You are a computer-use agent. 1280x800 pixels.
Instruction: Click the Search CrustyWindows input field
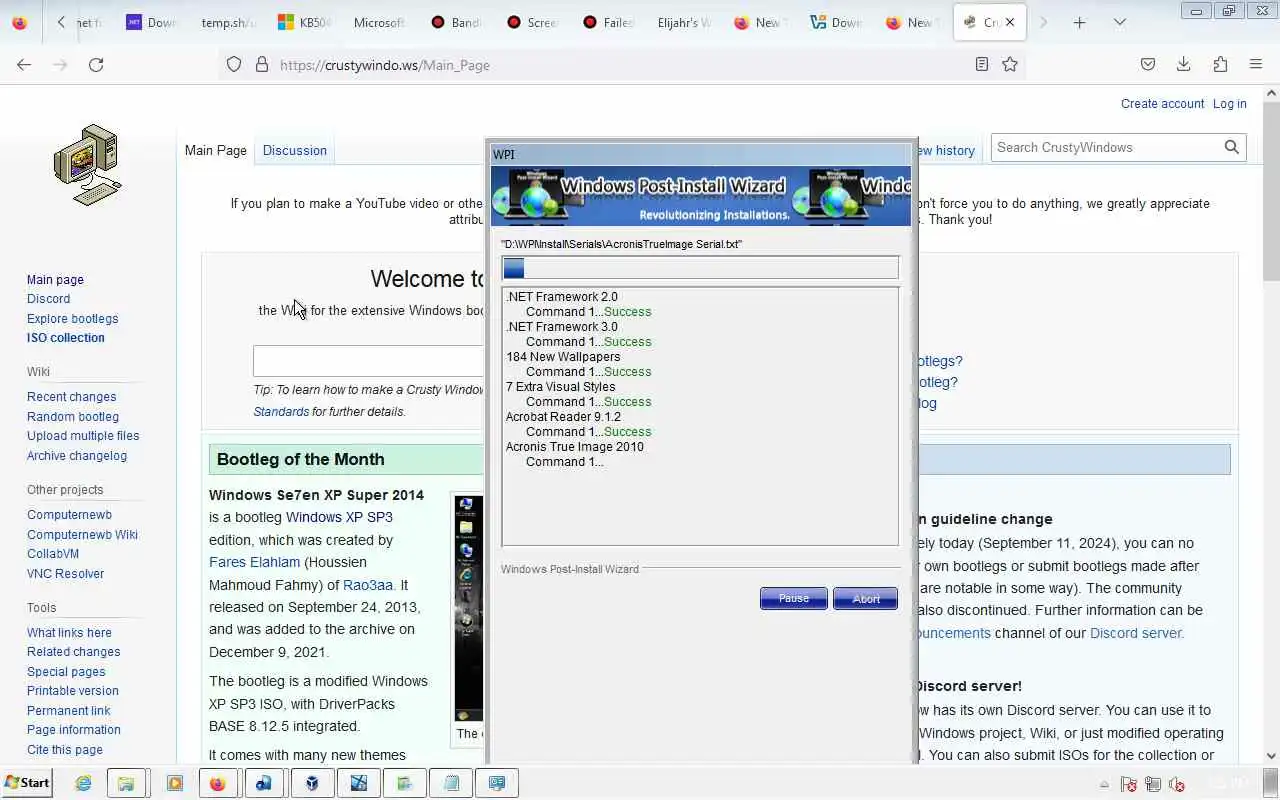pos(1107,147)
